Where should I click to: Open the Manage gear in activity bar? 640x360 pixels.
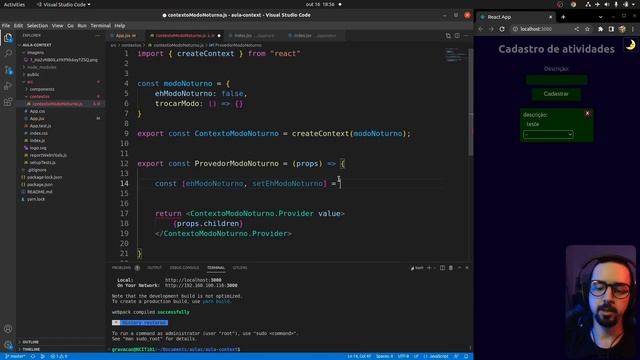(x=8, y=344)
